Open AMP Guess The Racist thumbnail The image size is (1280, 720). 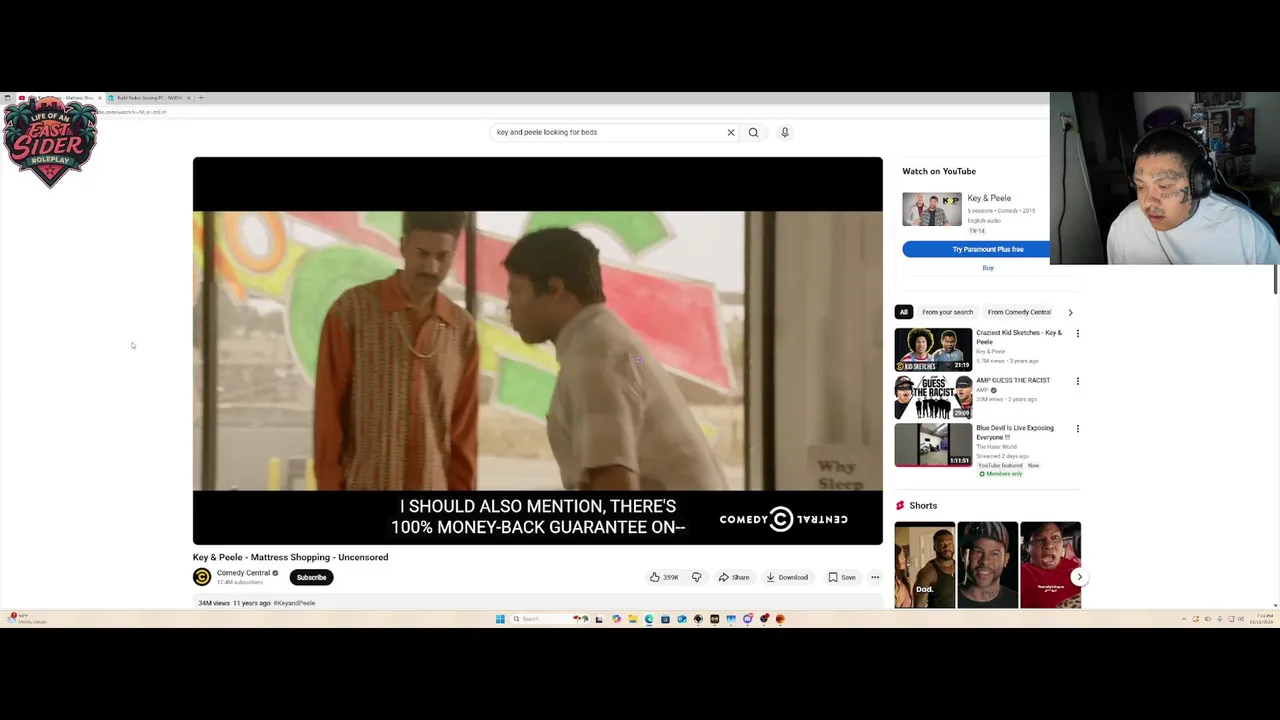933,397
